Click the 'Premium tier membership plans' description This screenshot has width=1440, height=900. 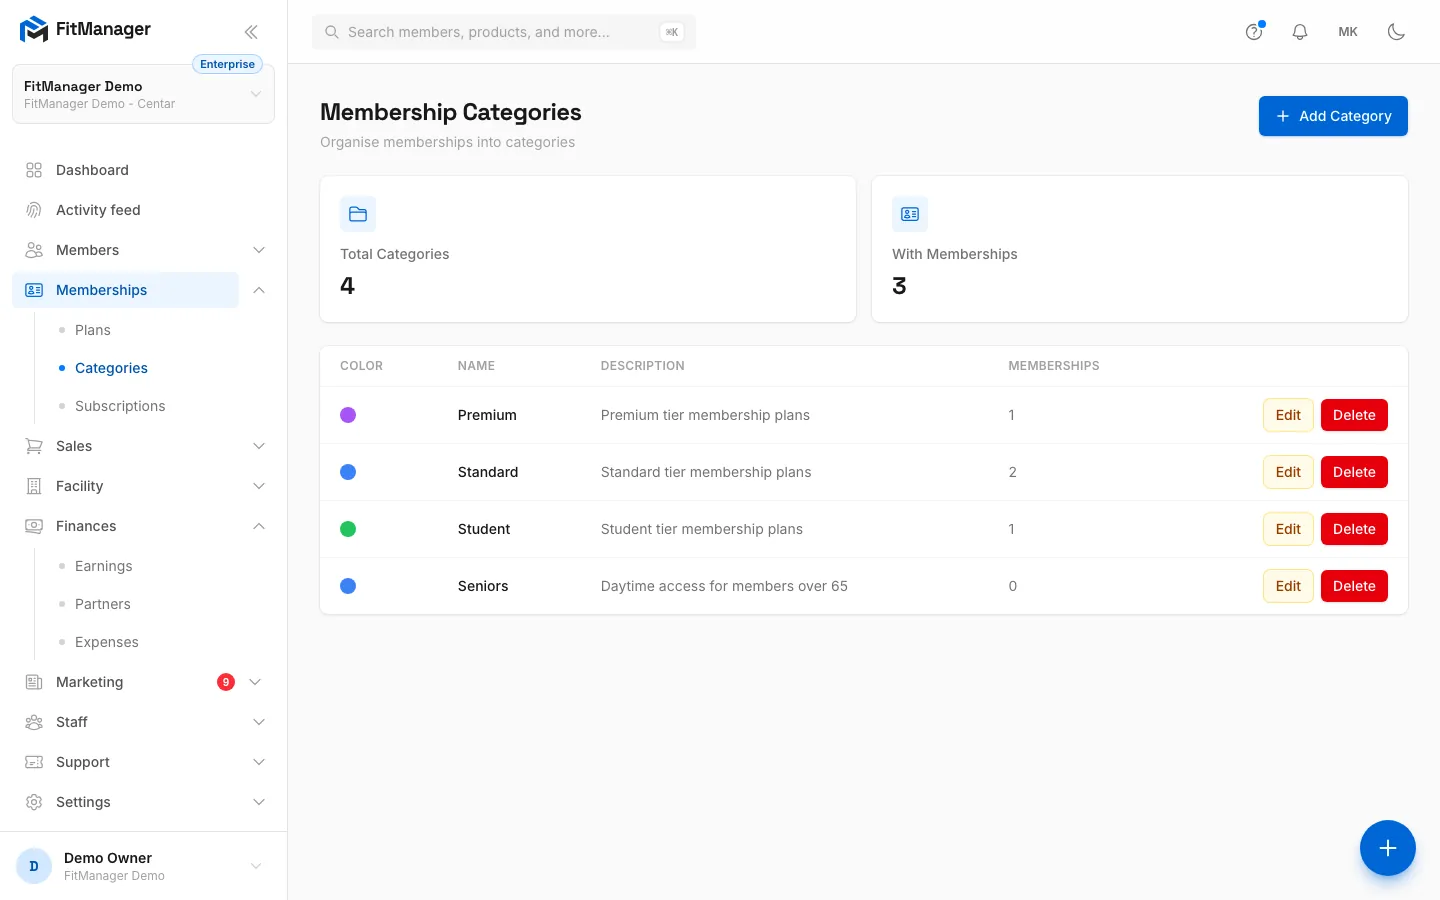(705, 415)
